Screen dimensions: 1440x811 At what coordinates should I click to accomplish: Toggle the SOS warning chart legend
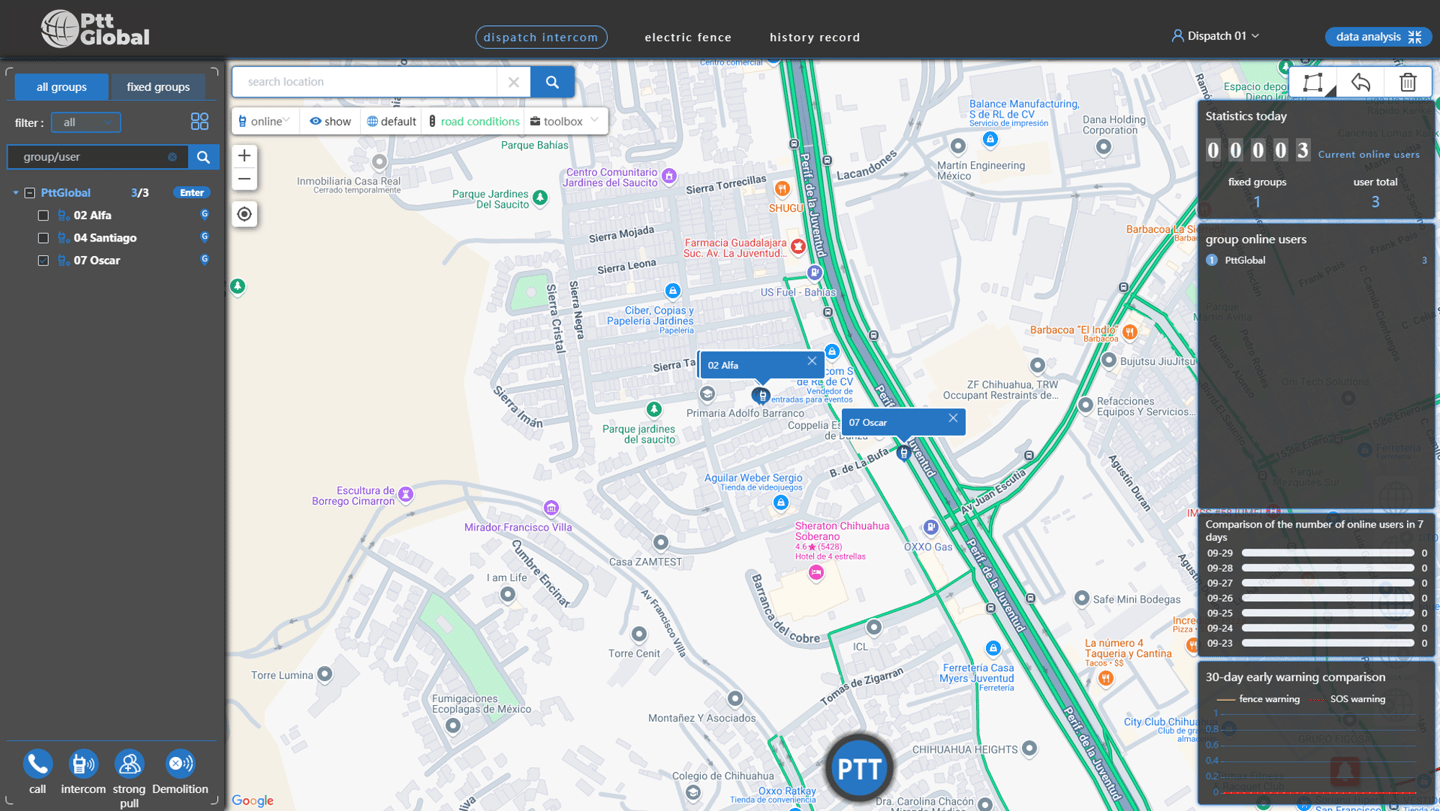point(1348,699)
